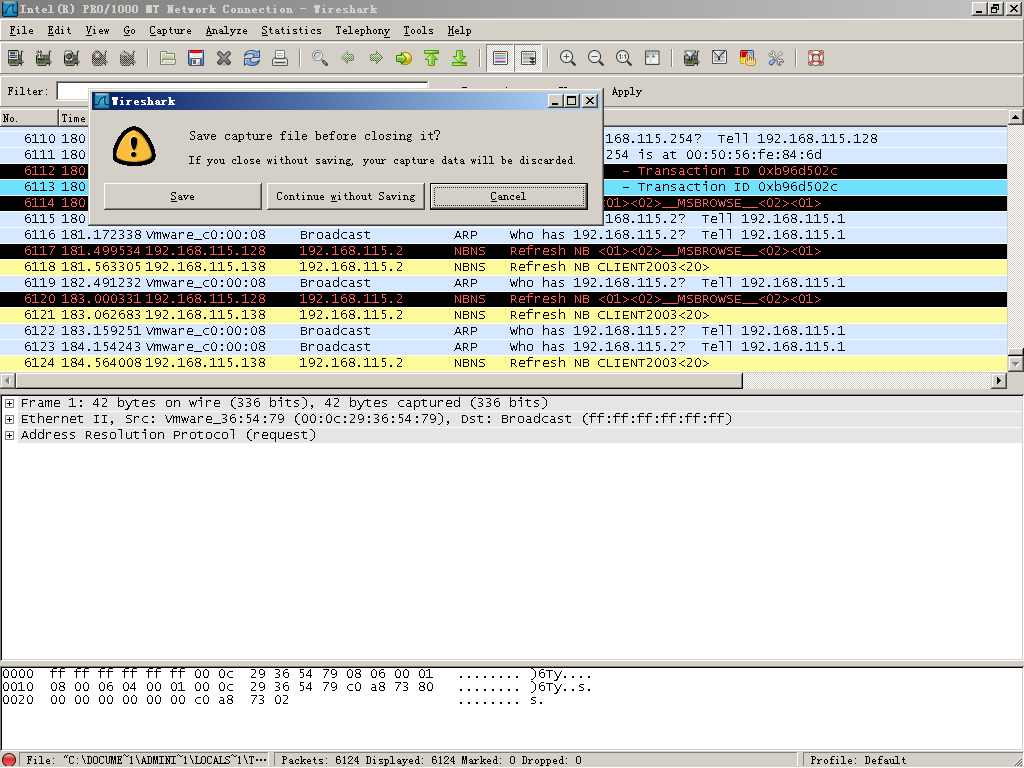Click packet list scroll down arrow
1024x768 pixels.
[x=1016, y=362]
